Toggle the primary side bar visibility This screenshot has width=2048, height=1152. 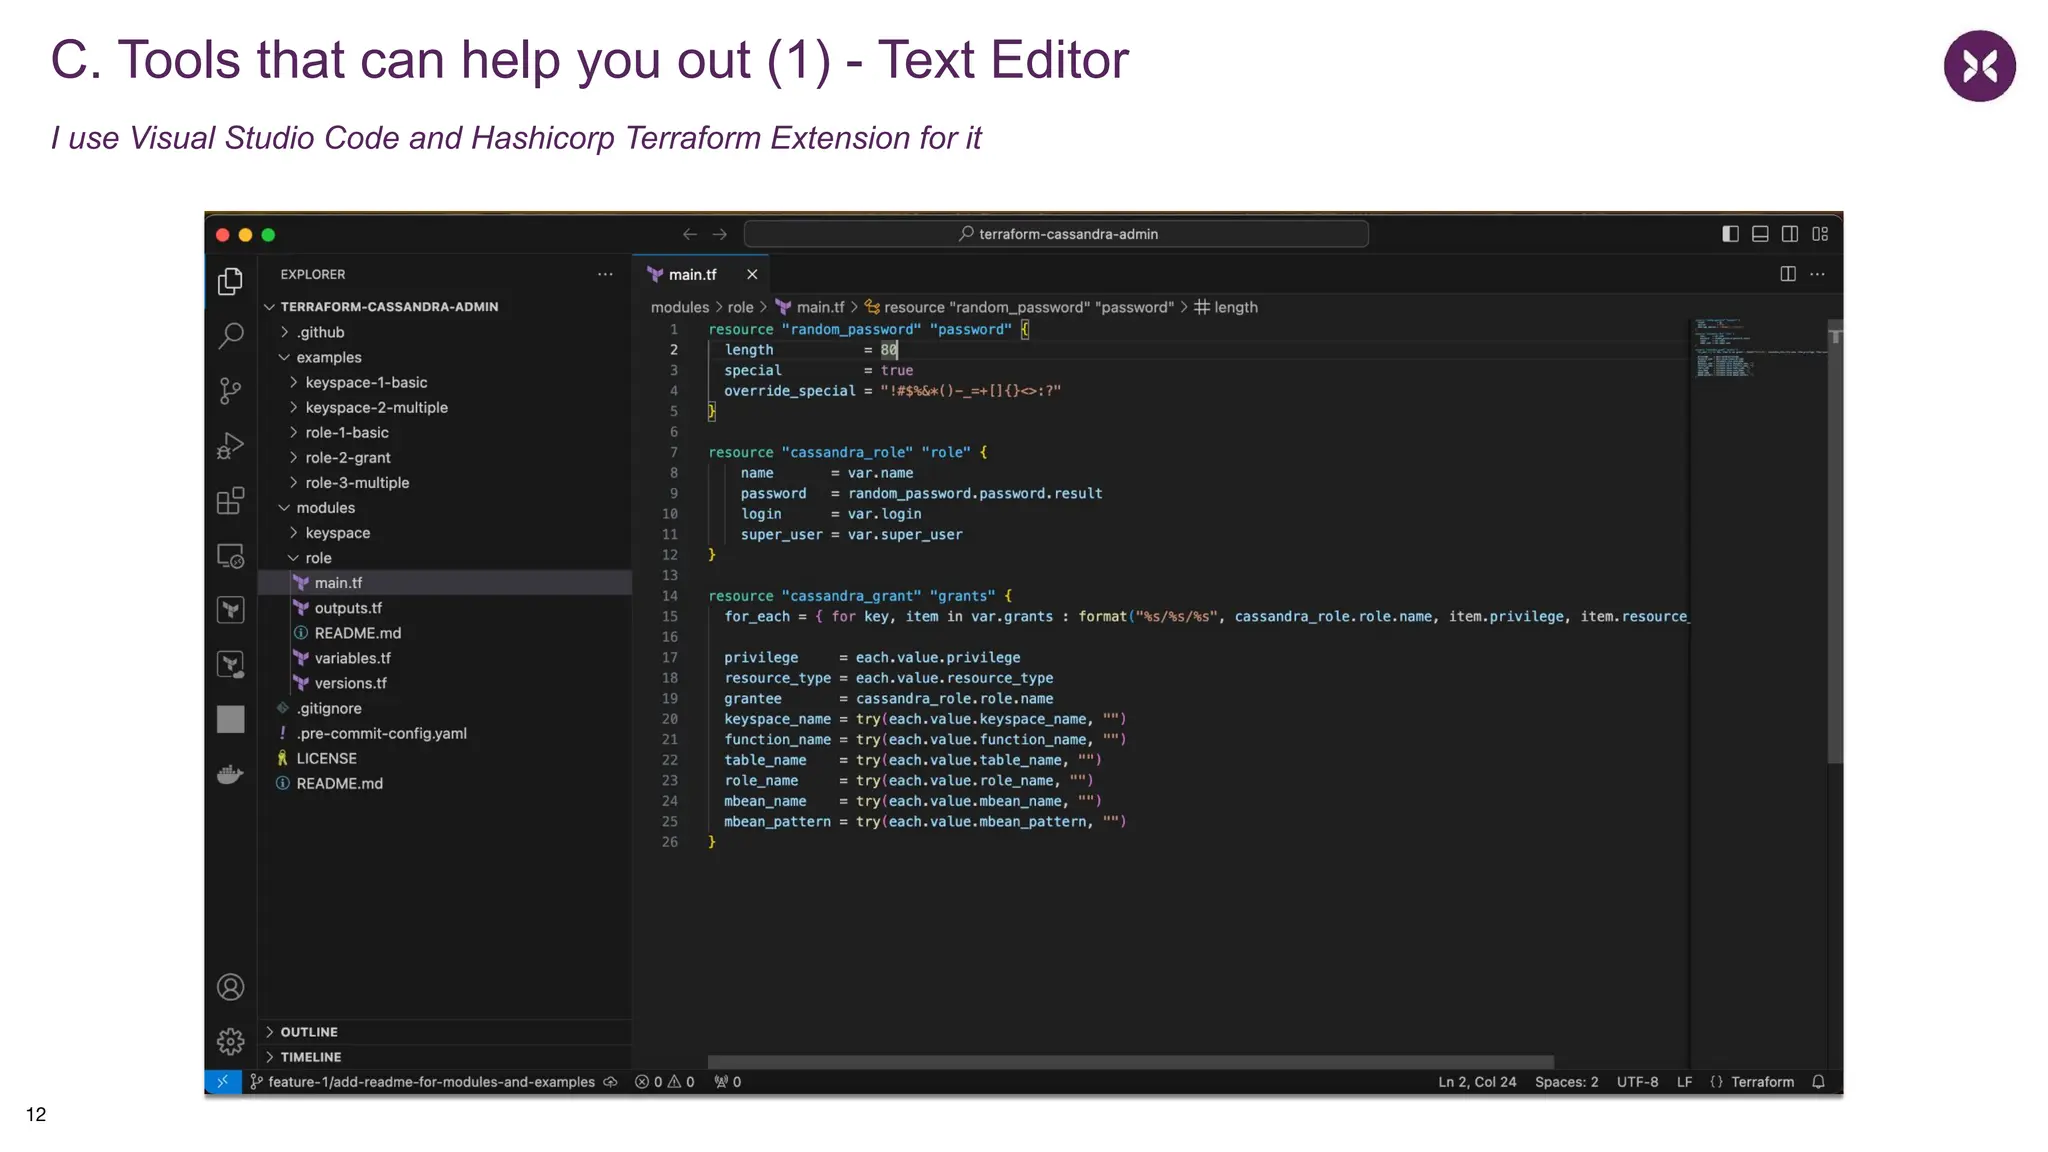click(x=1730, y=234)
